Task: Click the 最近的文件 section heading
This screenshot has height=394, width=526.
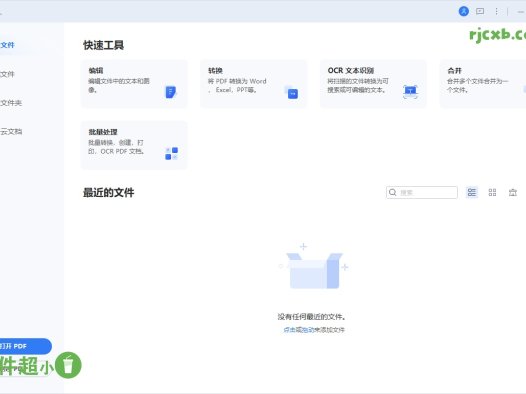Action: click(109, 192)
